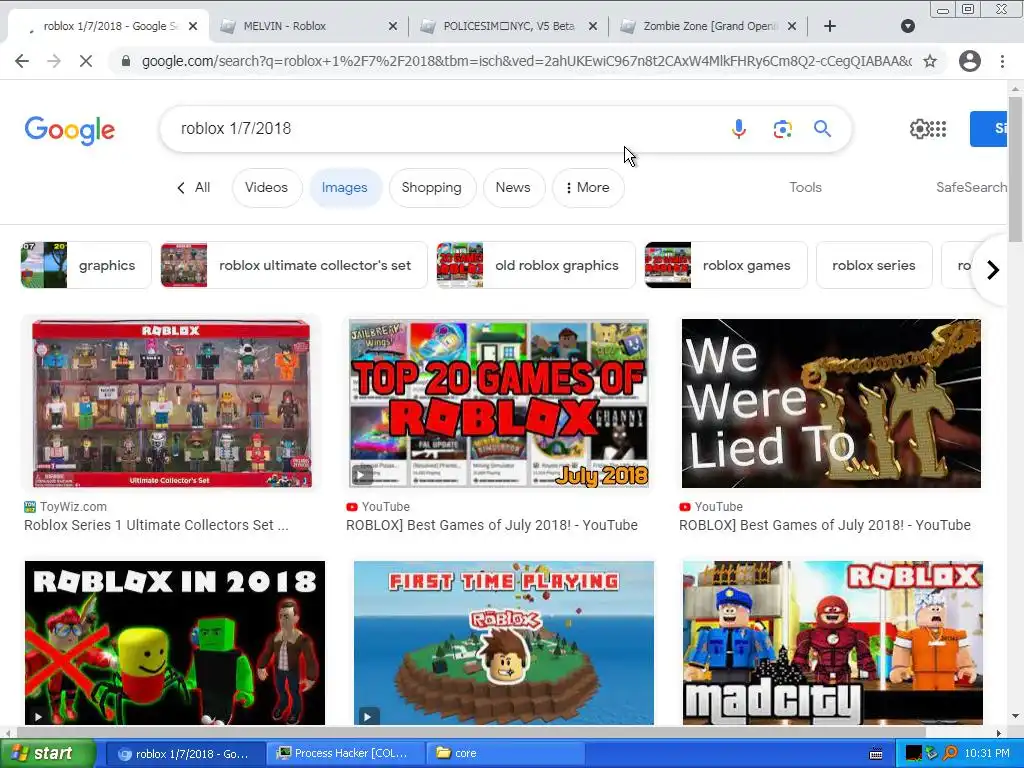Open the Windows start button

click(x=47, y=754)
